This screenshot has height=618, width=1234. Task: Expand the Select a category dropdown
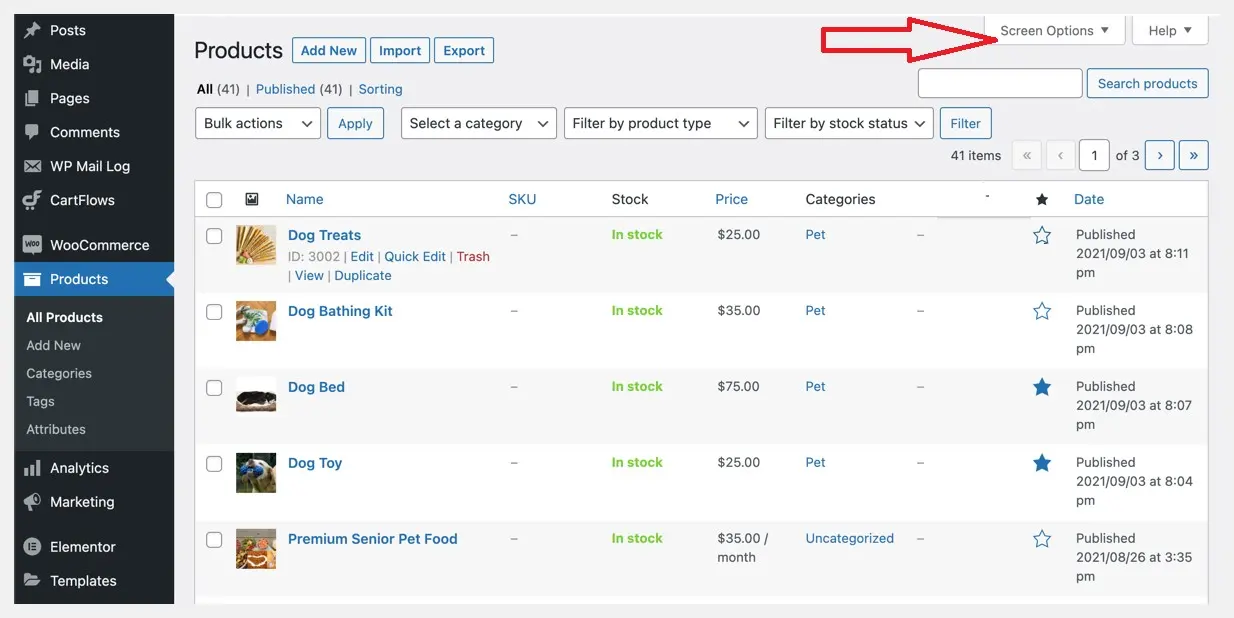point(478,123)
